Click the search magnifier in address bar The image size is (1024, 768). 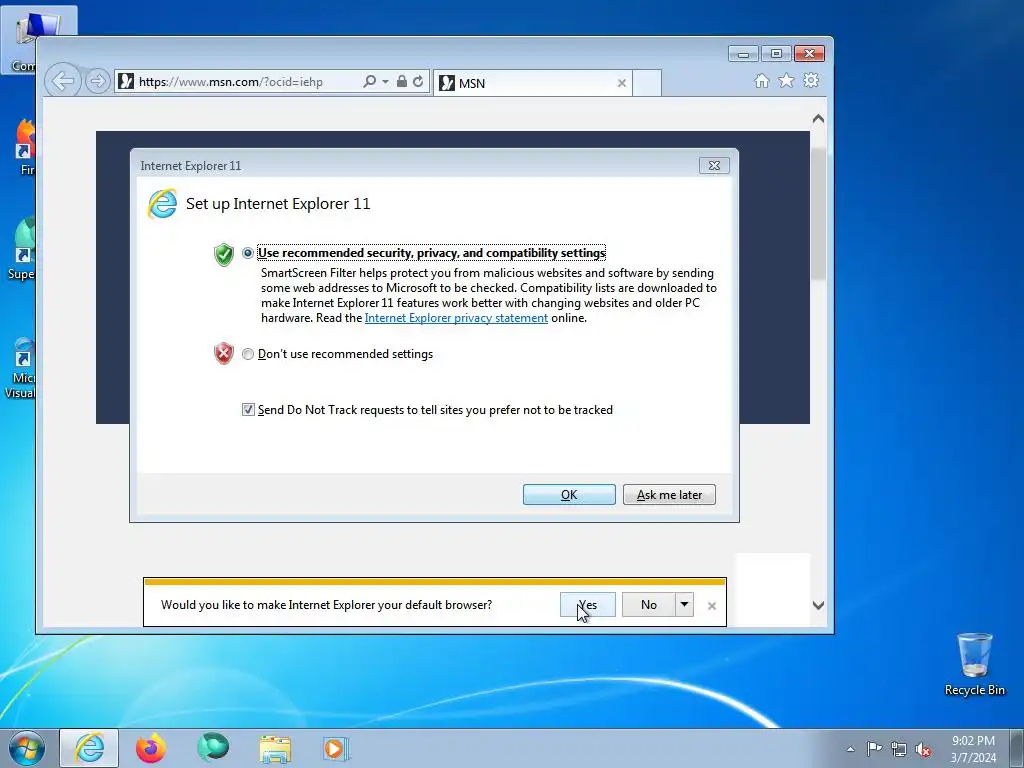pyautogui.click(x=370, y=82)
